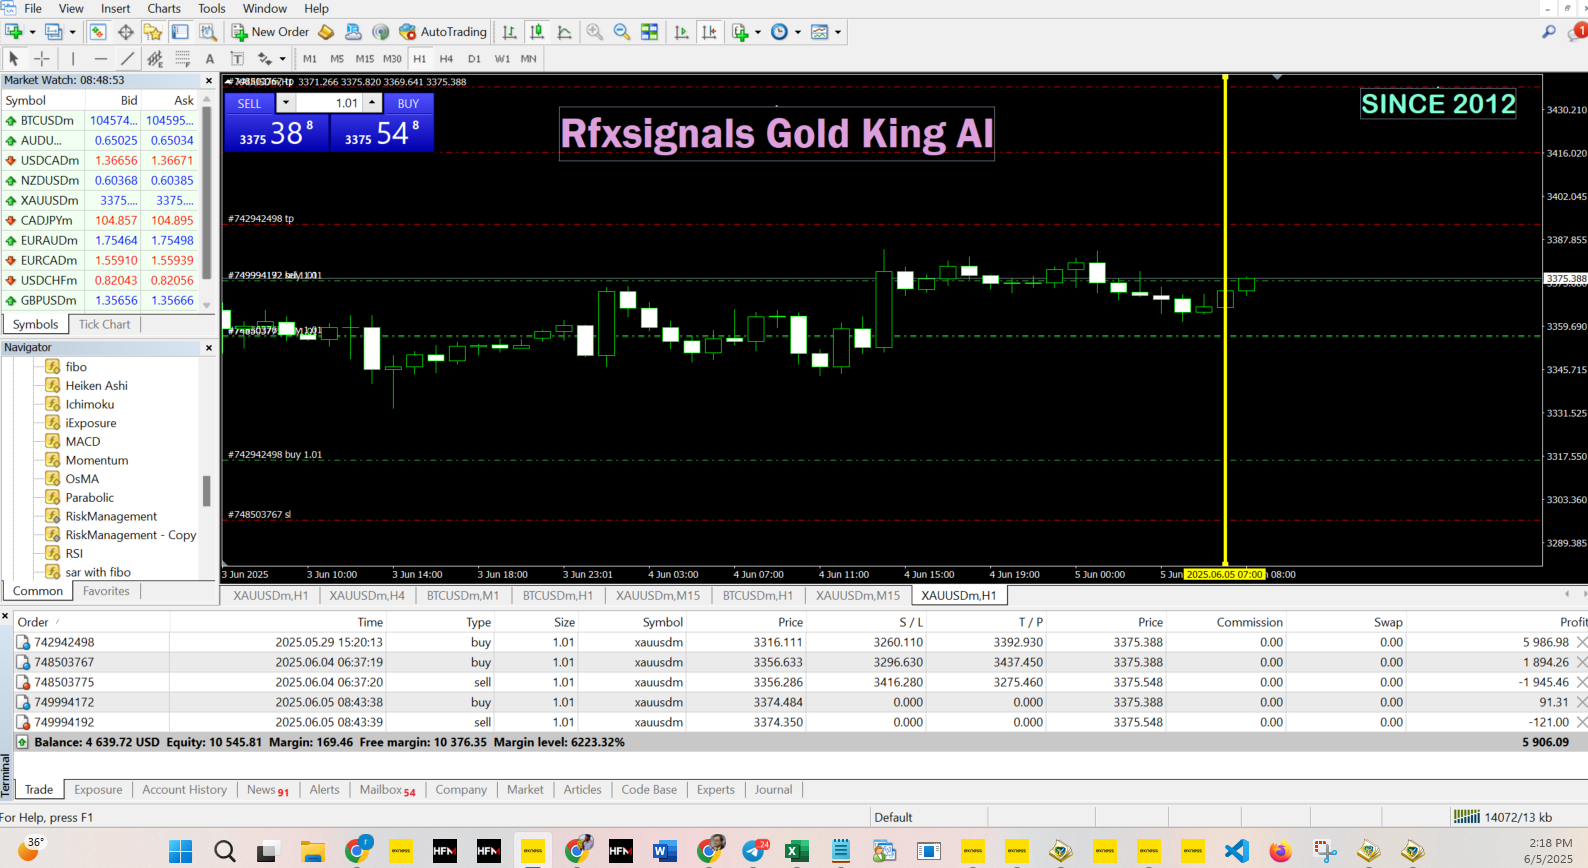Image resolution: width=1588 pixels, height=868 pixels.
Task: Open the Tools menu
Action: click(x=211, y=8)
